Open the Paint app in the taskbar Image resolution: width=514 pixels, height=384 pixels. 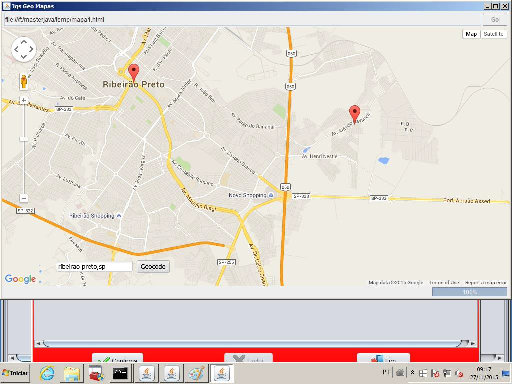point(197,373)
